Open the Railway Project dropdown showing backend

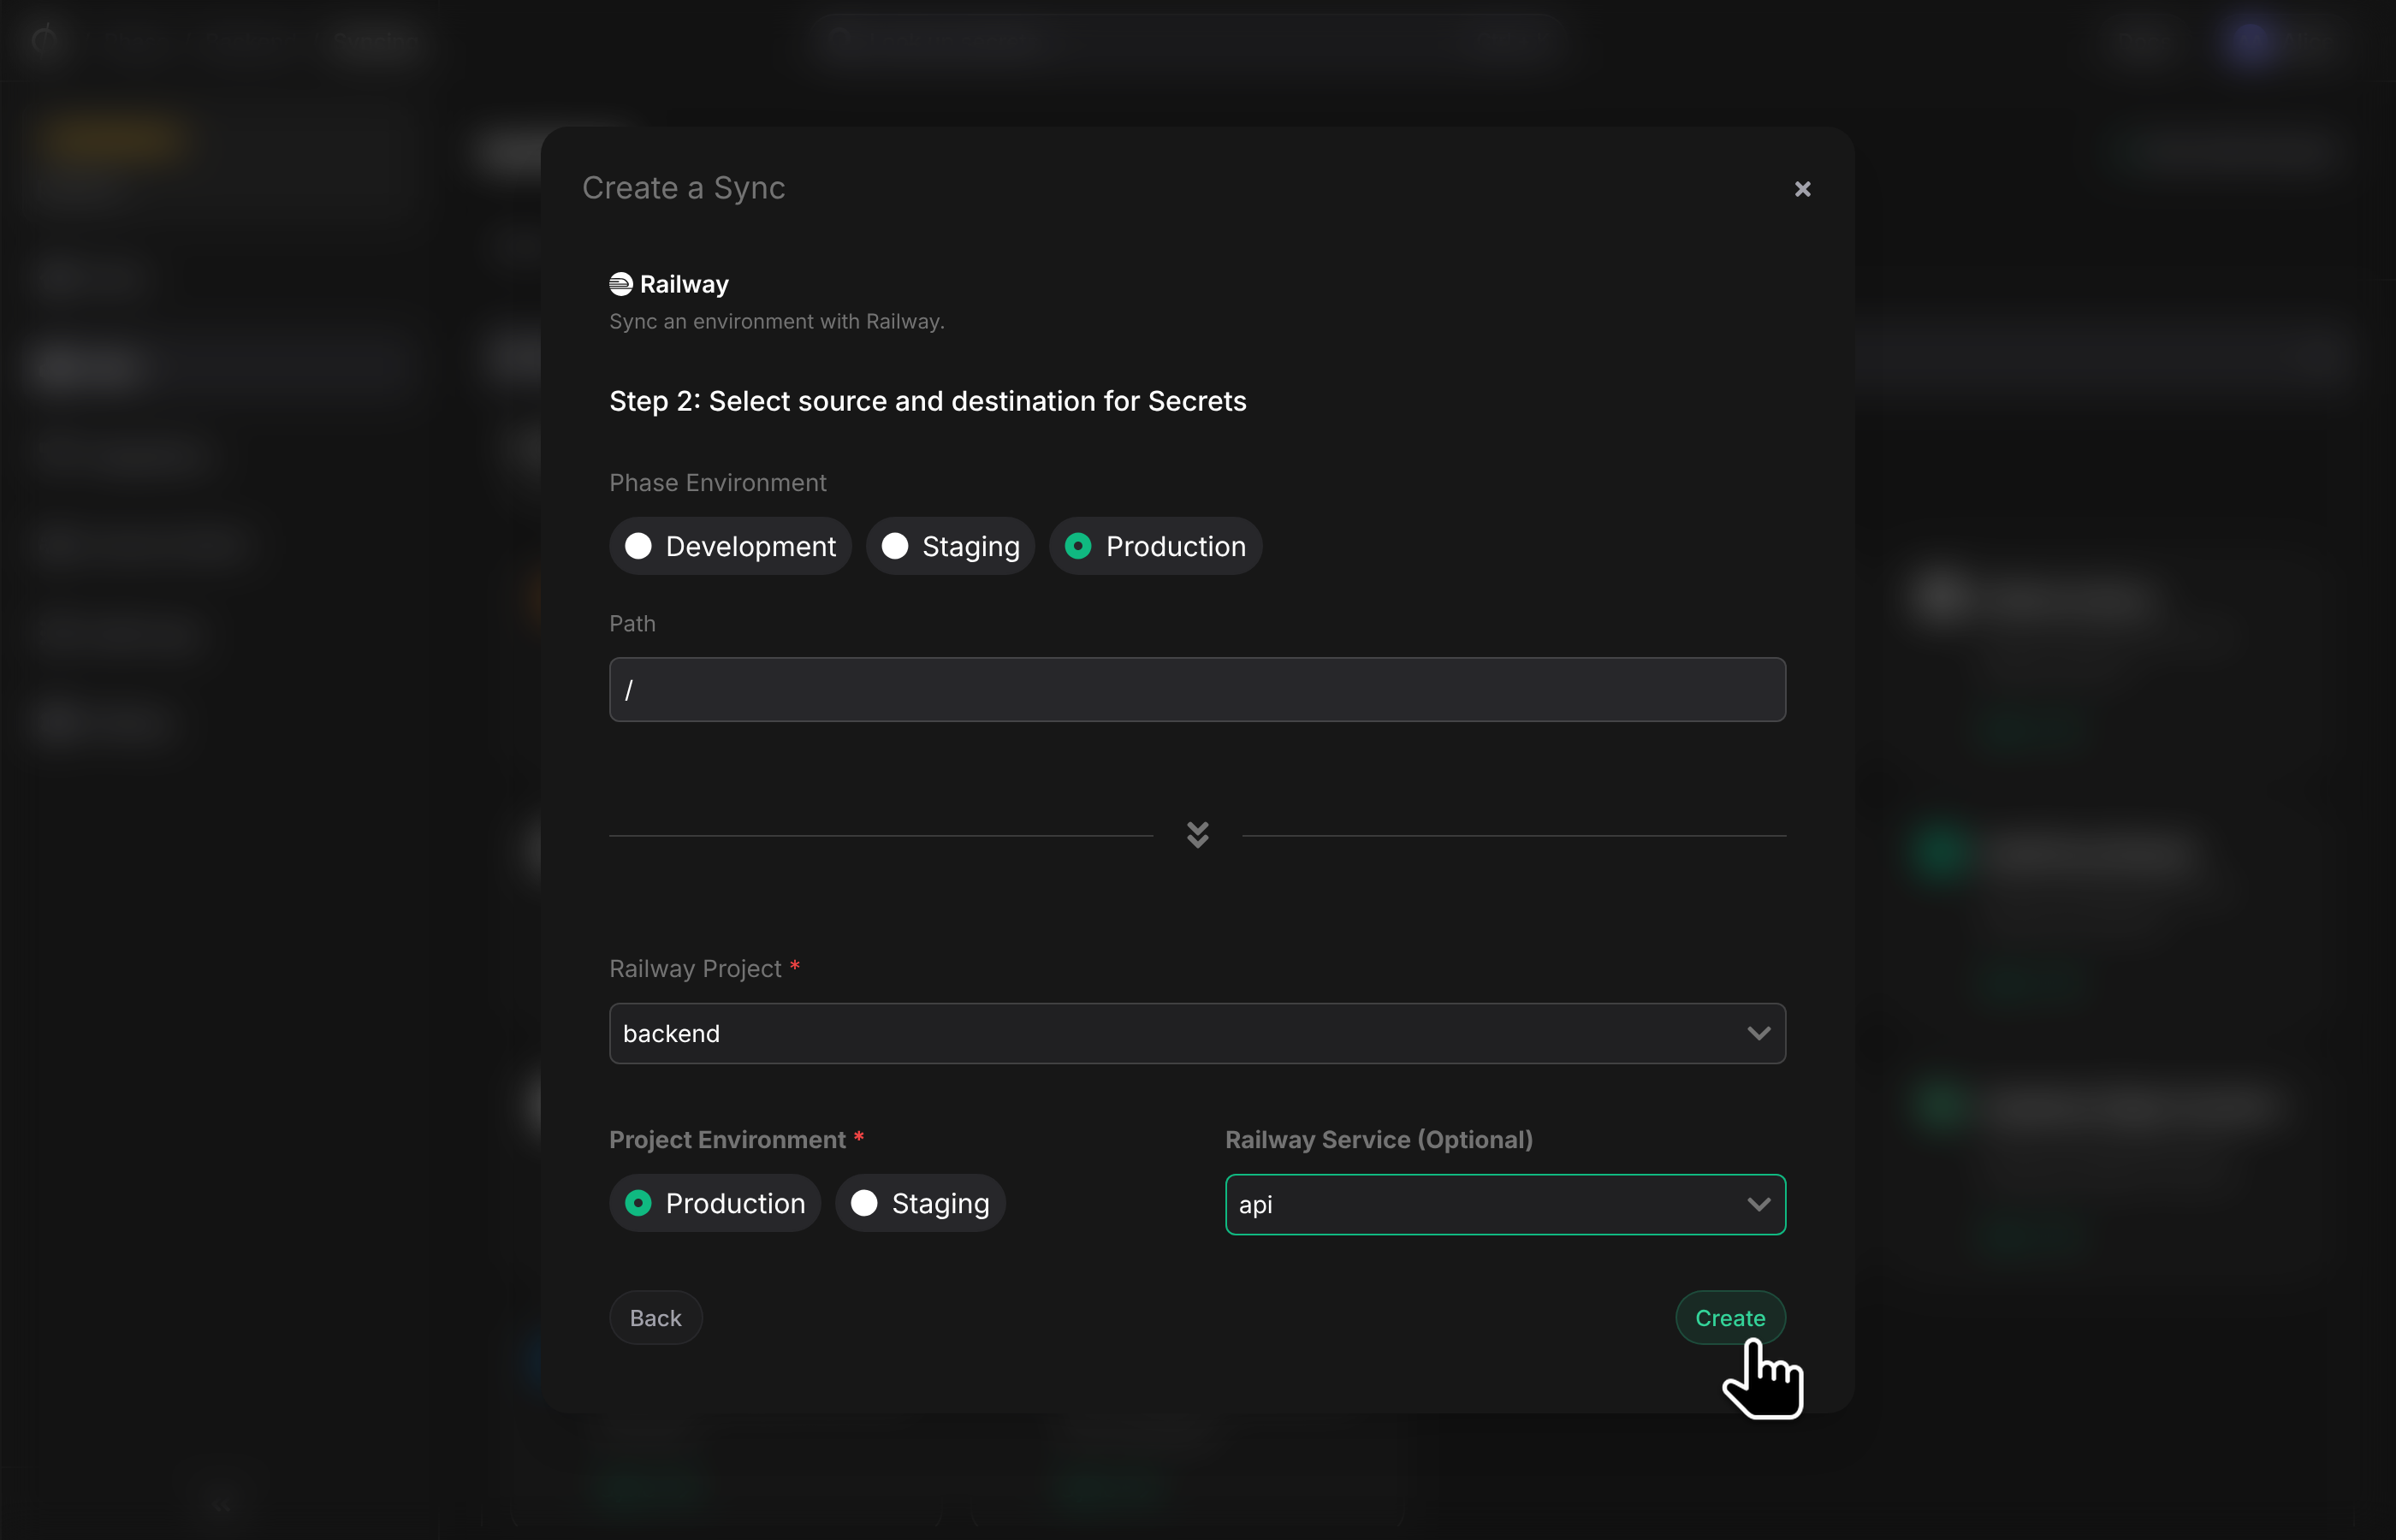point(1197,1033)
